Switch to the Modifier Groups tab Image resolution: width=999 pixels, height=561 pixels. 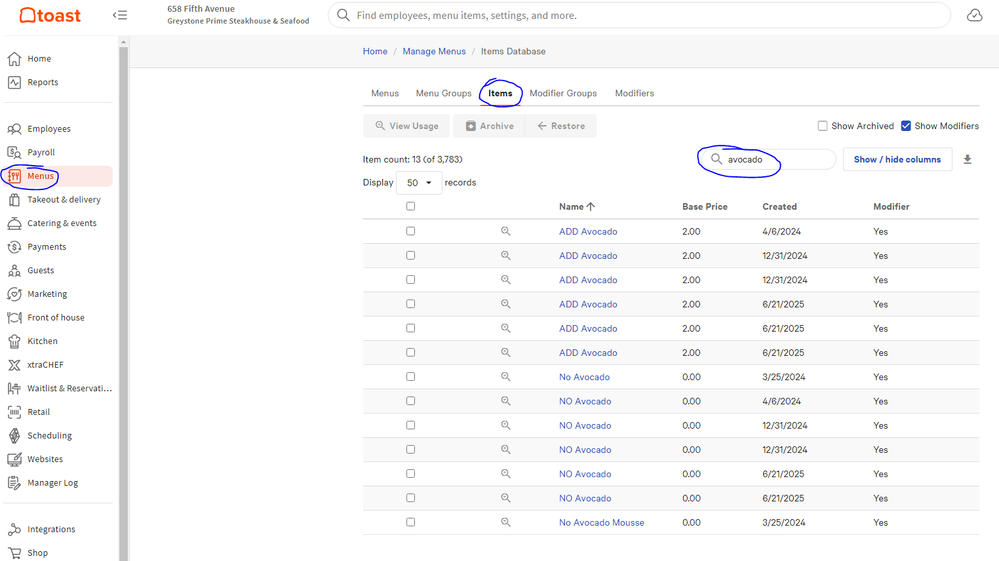(x=563, y=93)
